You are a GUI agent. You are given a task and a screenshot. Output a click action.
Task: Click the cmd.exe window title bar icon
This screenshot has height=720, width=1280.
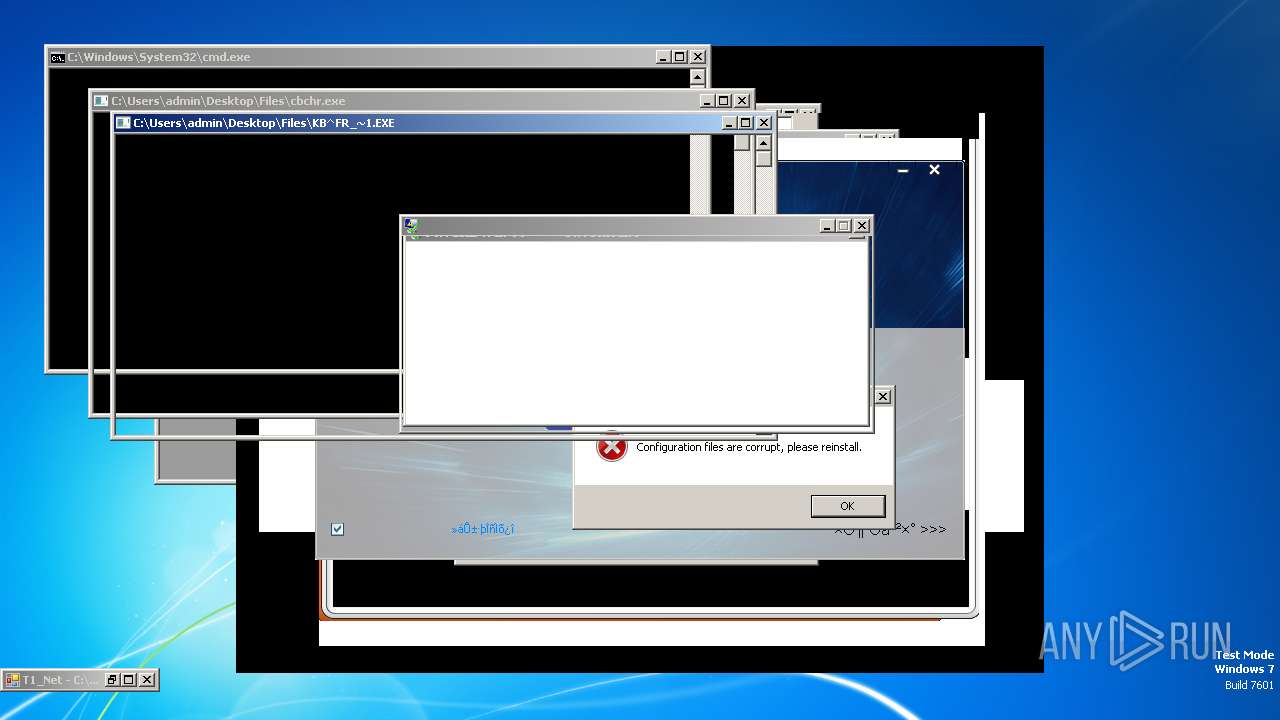point(58,57)
